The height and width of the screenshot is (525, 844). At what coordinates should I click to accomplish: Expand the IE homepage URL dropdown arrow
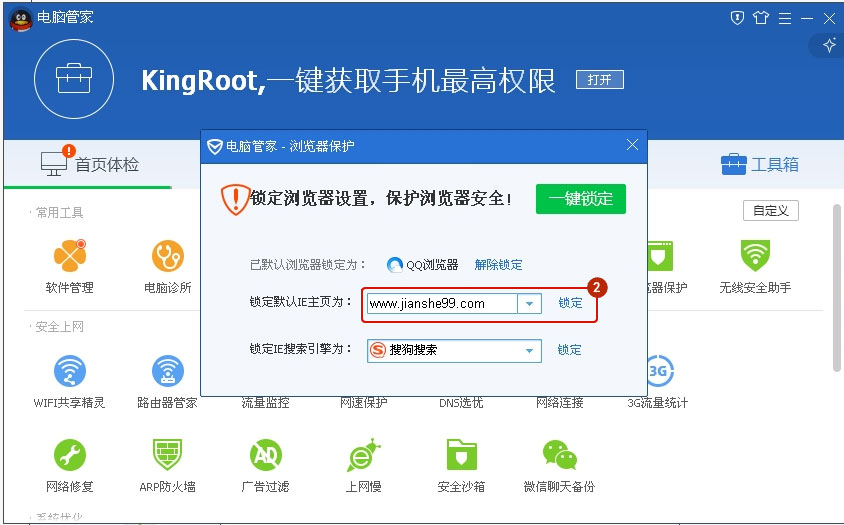[x=529, y=303]
